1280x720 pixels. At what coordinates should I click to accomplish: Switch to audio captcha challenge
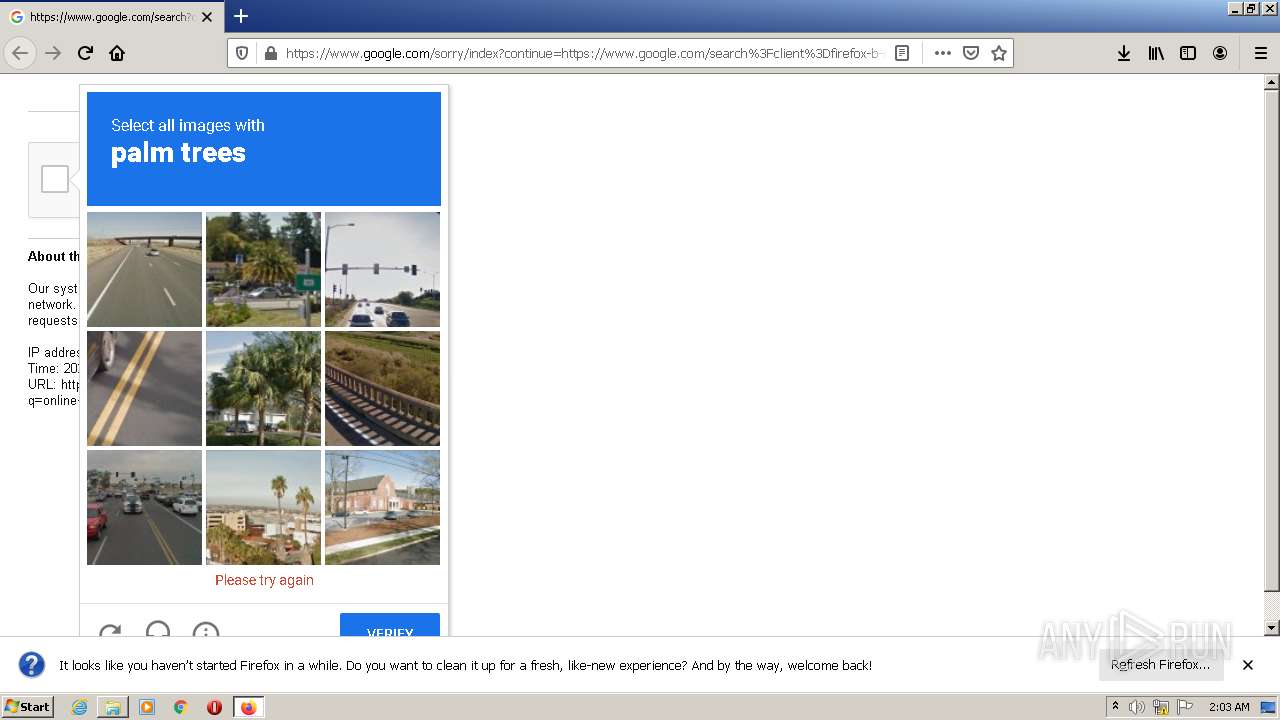[158, 630]
